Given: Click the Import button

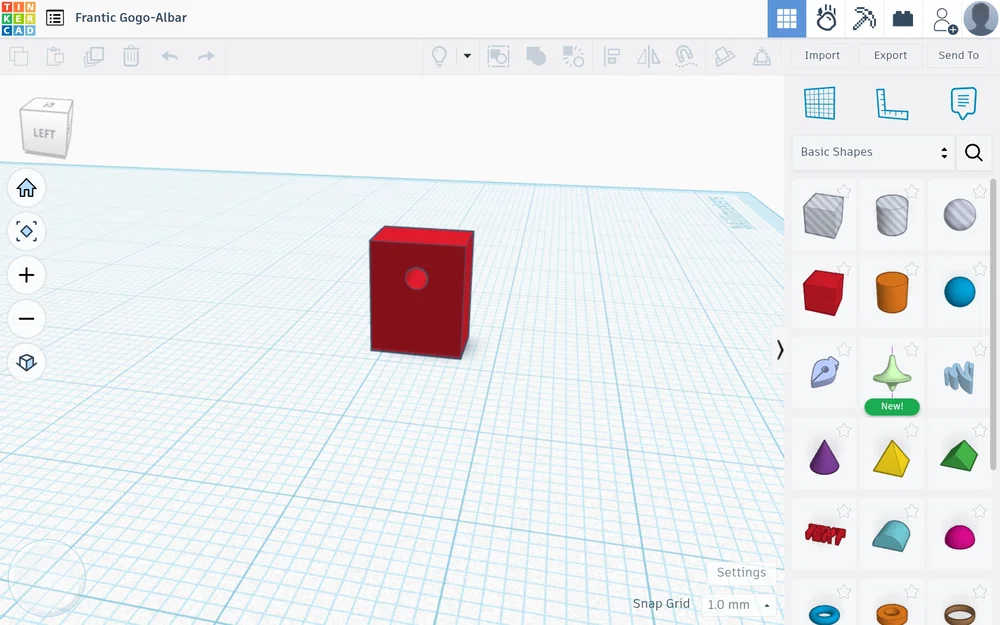Looking at the screenshot, I should tap(822, 55).
